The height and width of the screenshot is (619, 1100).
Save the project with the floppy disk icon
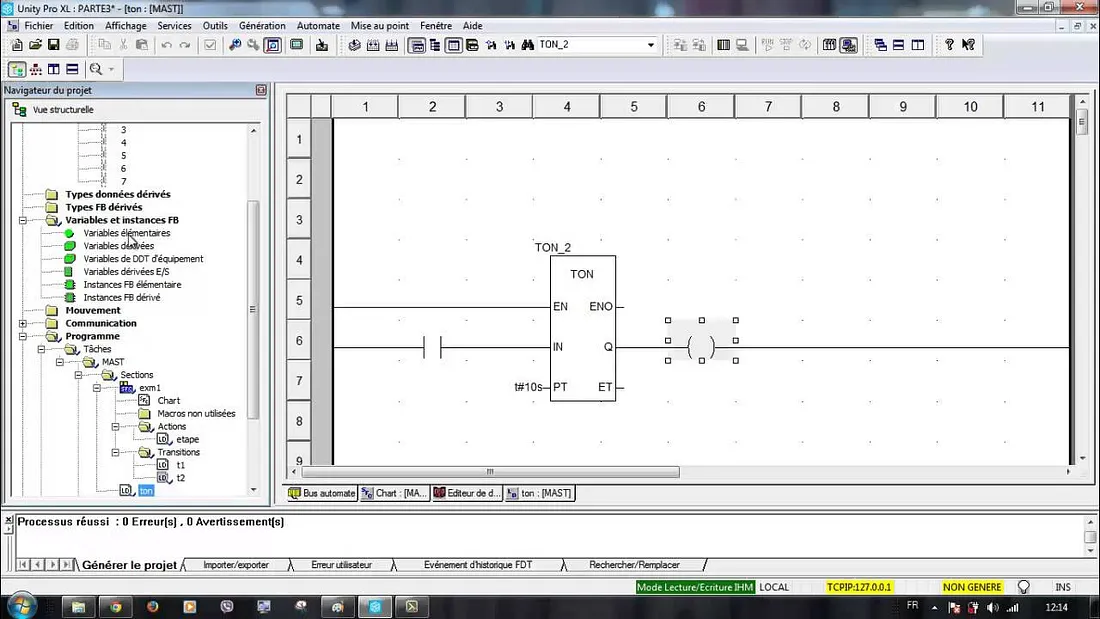(53, 45)
